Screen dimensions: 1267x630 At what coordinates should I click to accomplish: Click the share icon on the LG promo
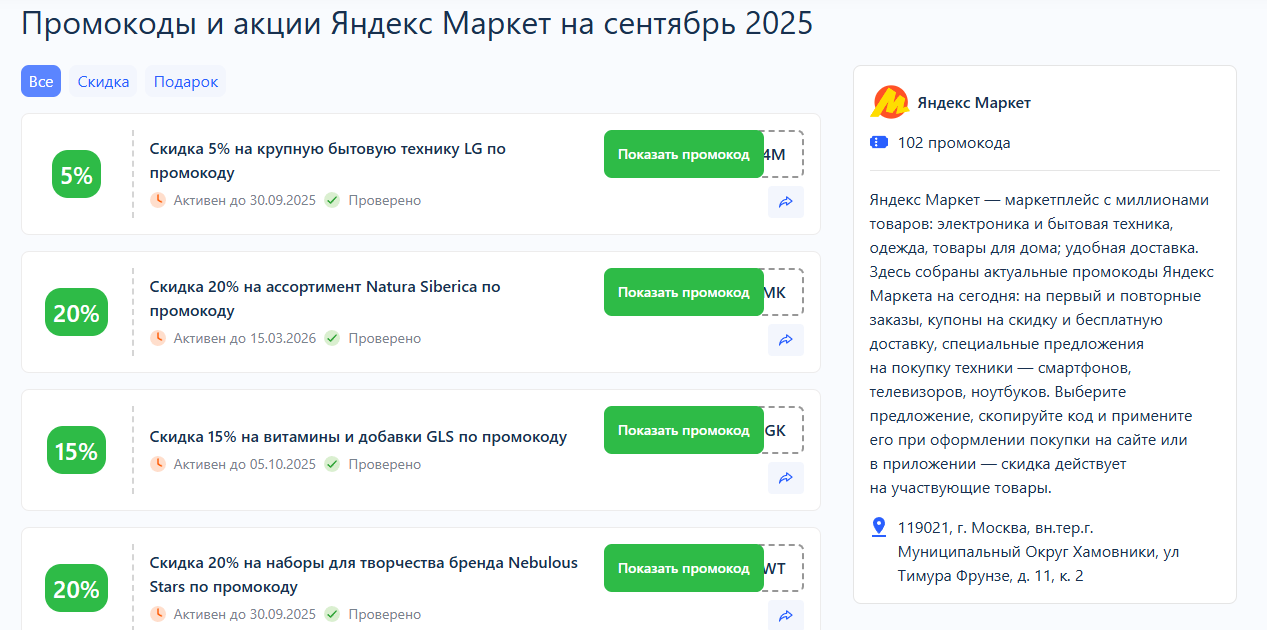785,202
